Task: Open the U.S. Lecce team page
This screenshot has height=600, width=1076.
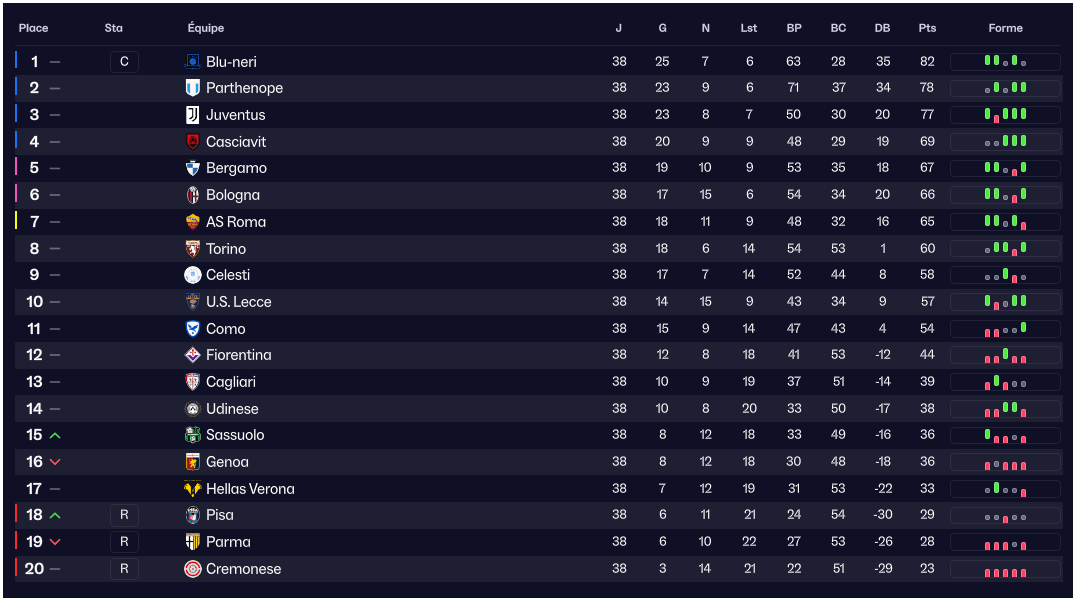Action: click(238, 302)
